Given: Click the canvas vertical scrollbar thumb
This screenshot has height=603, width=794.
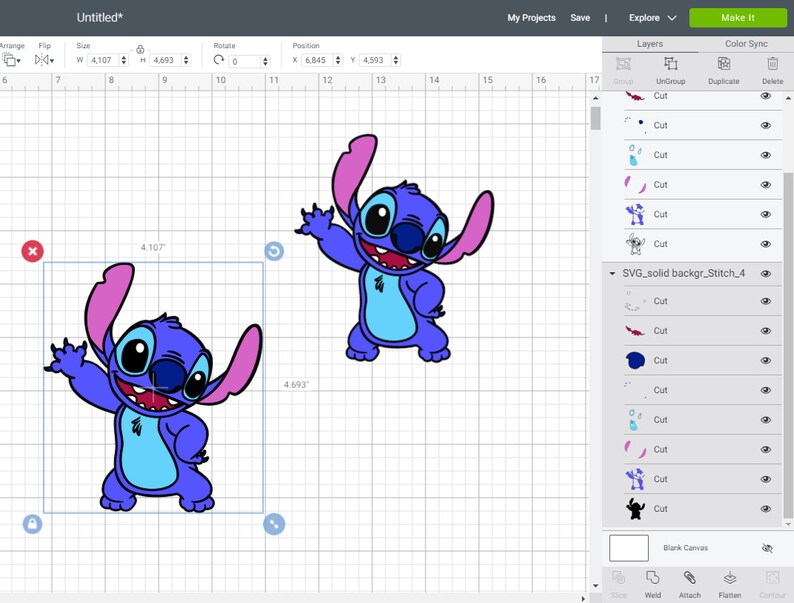Looking at the screenshot, I should click(596, 118).
